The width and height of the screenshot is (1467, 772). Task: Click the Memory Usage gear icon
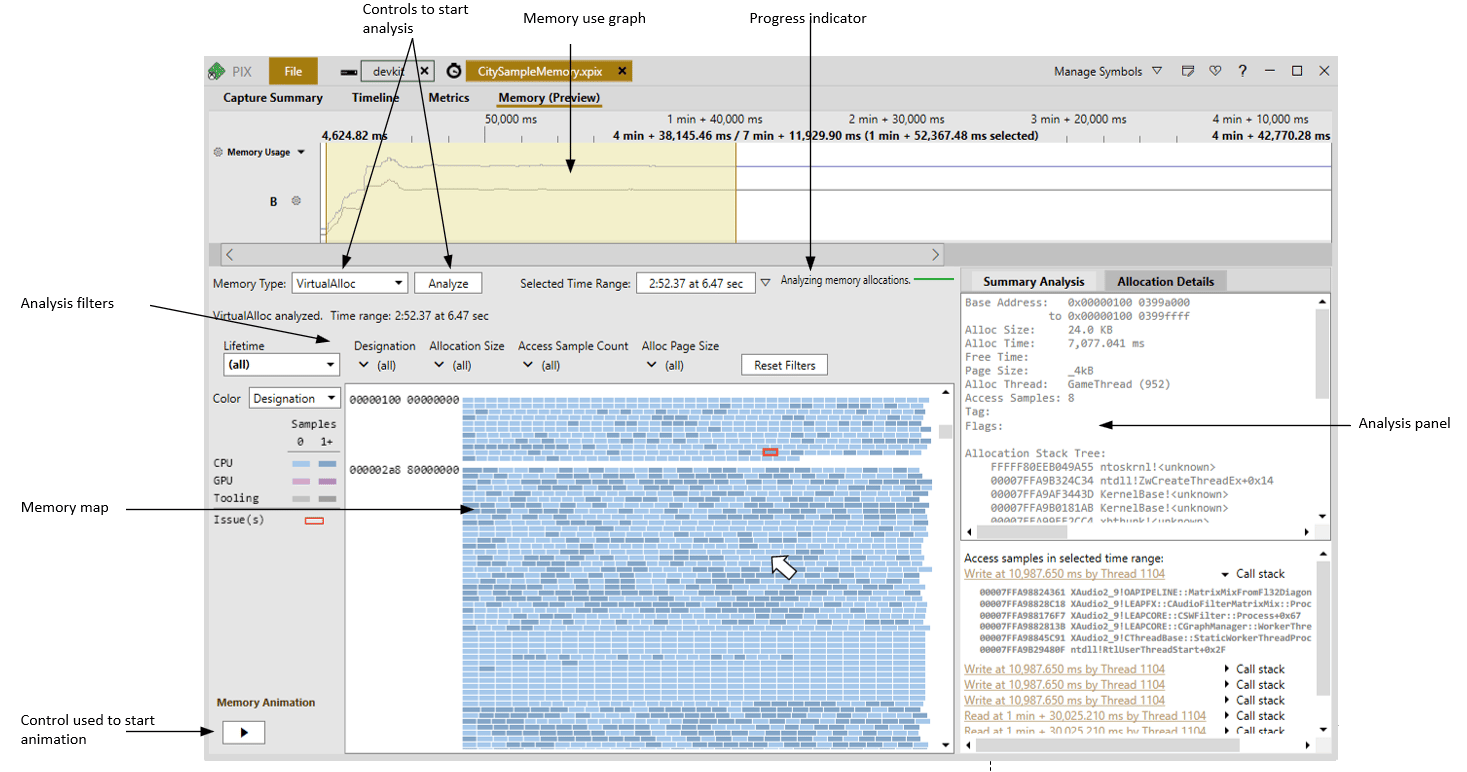coord(219,153)
